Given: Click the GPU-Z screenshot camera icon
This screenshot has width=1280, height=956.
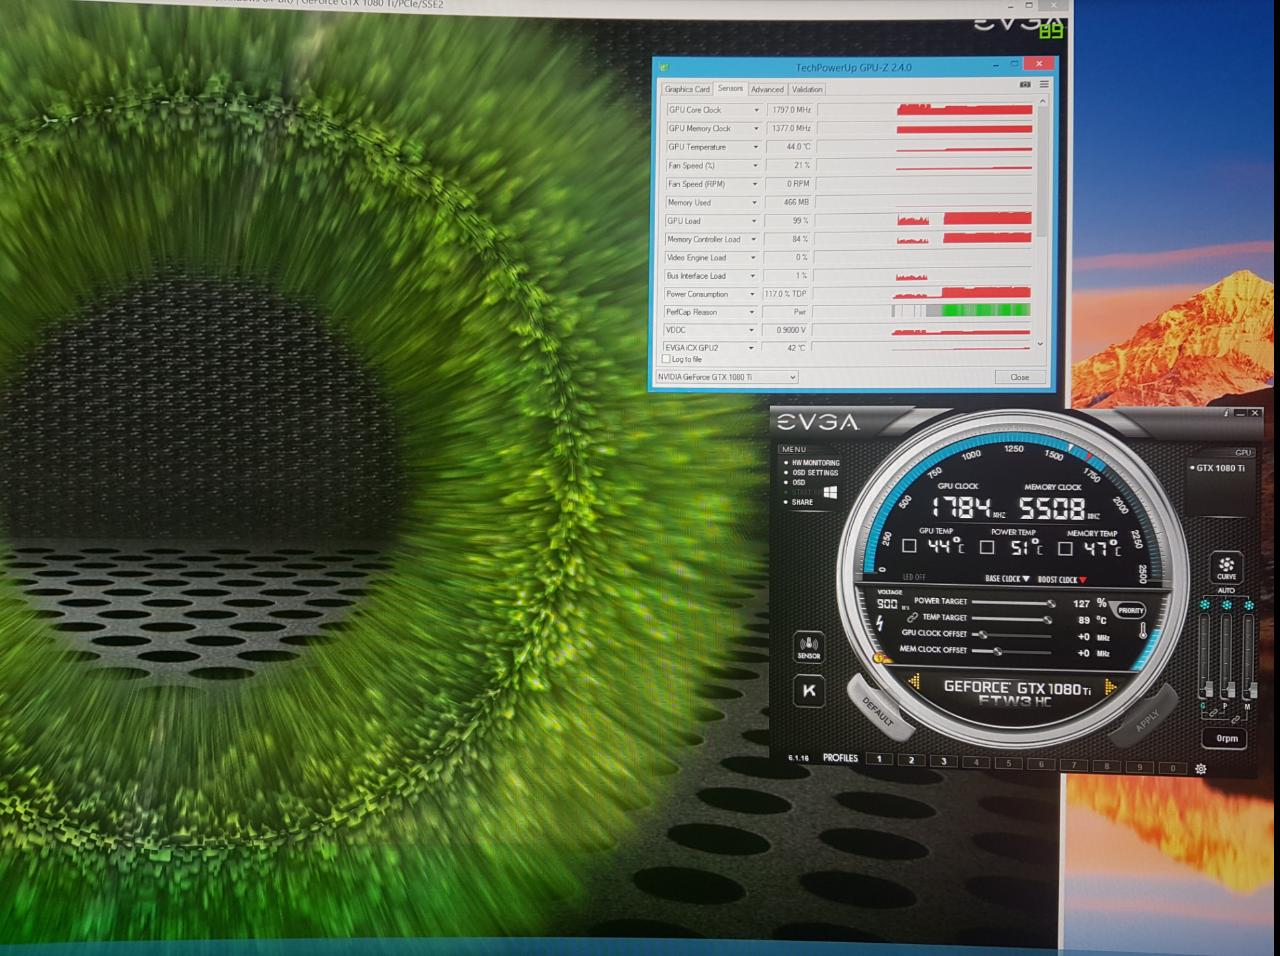Looking at the screenshot, I should coord(1024,85).
